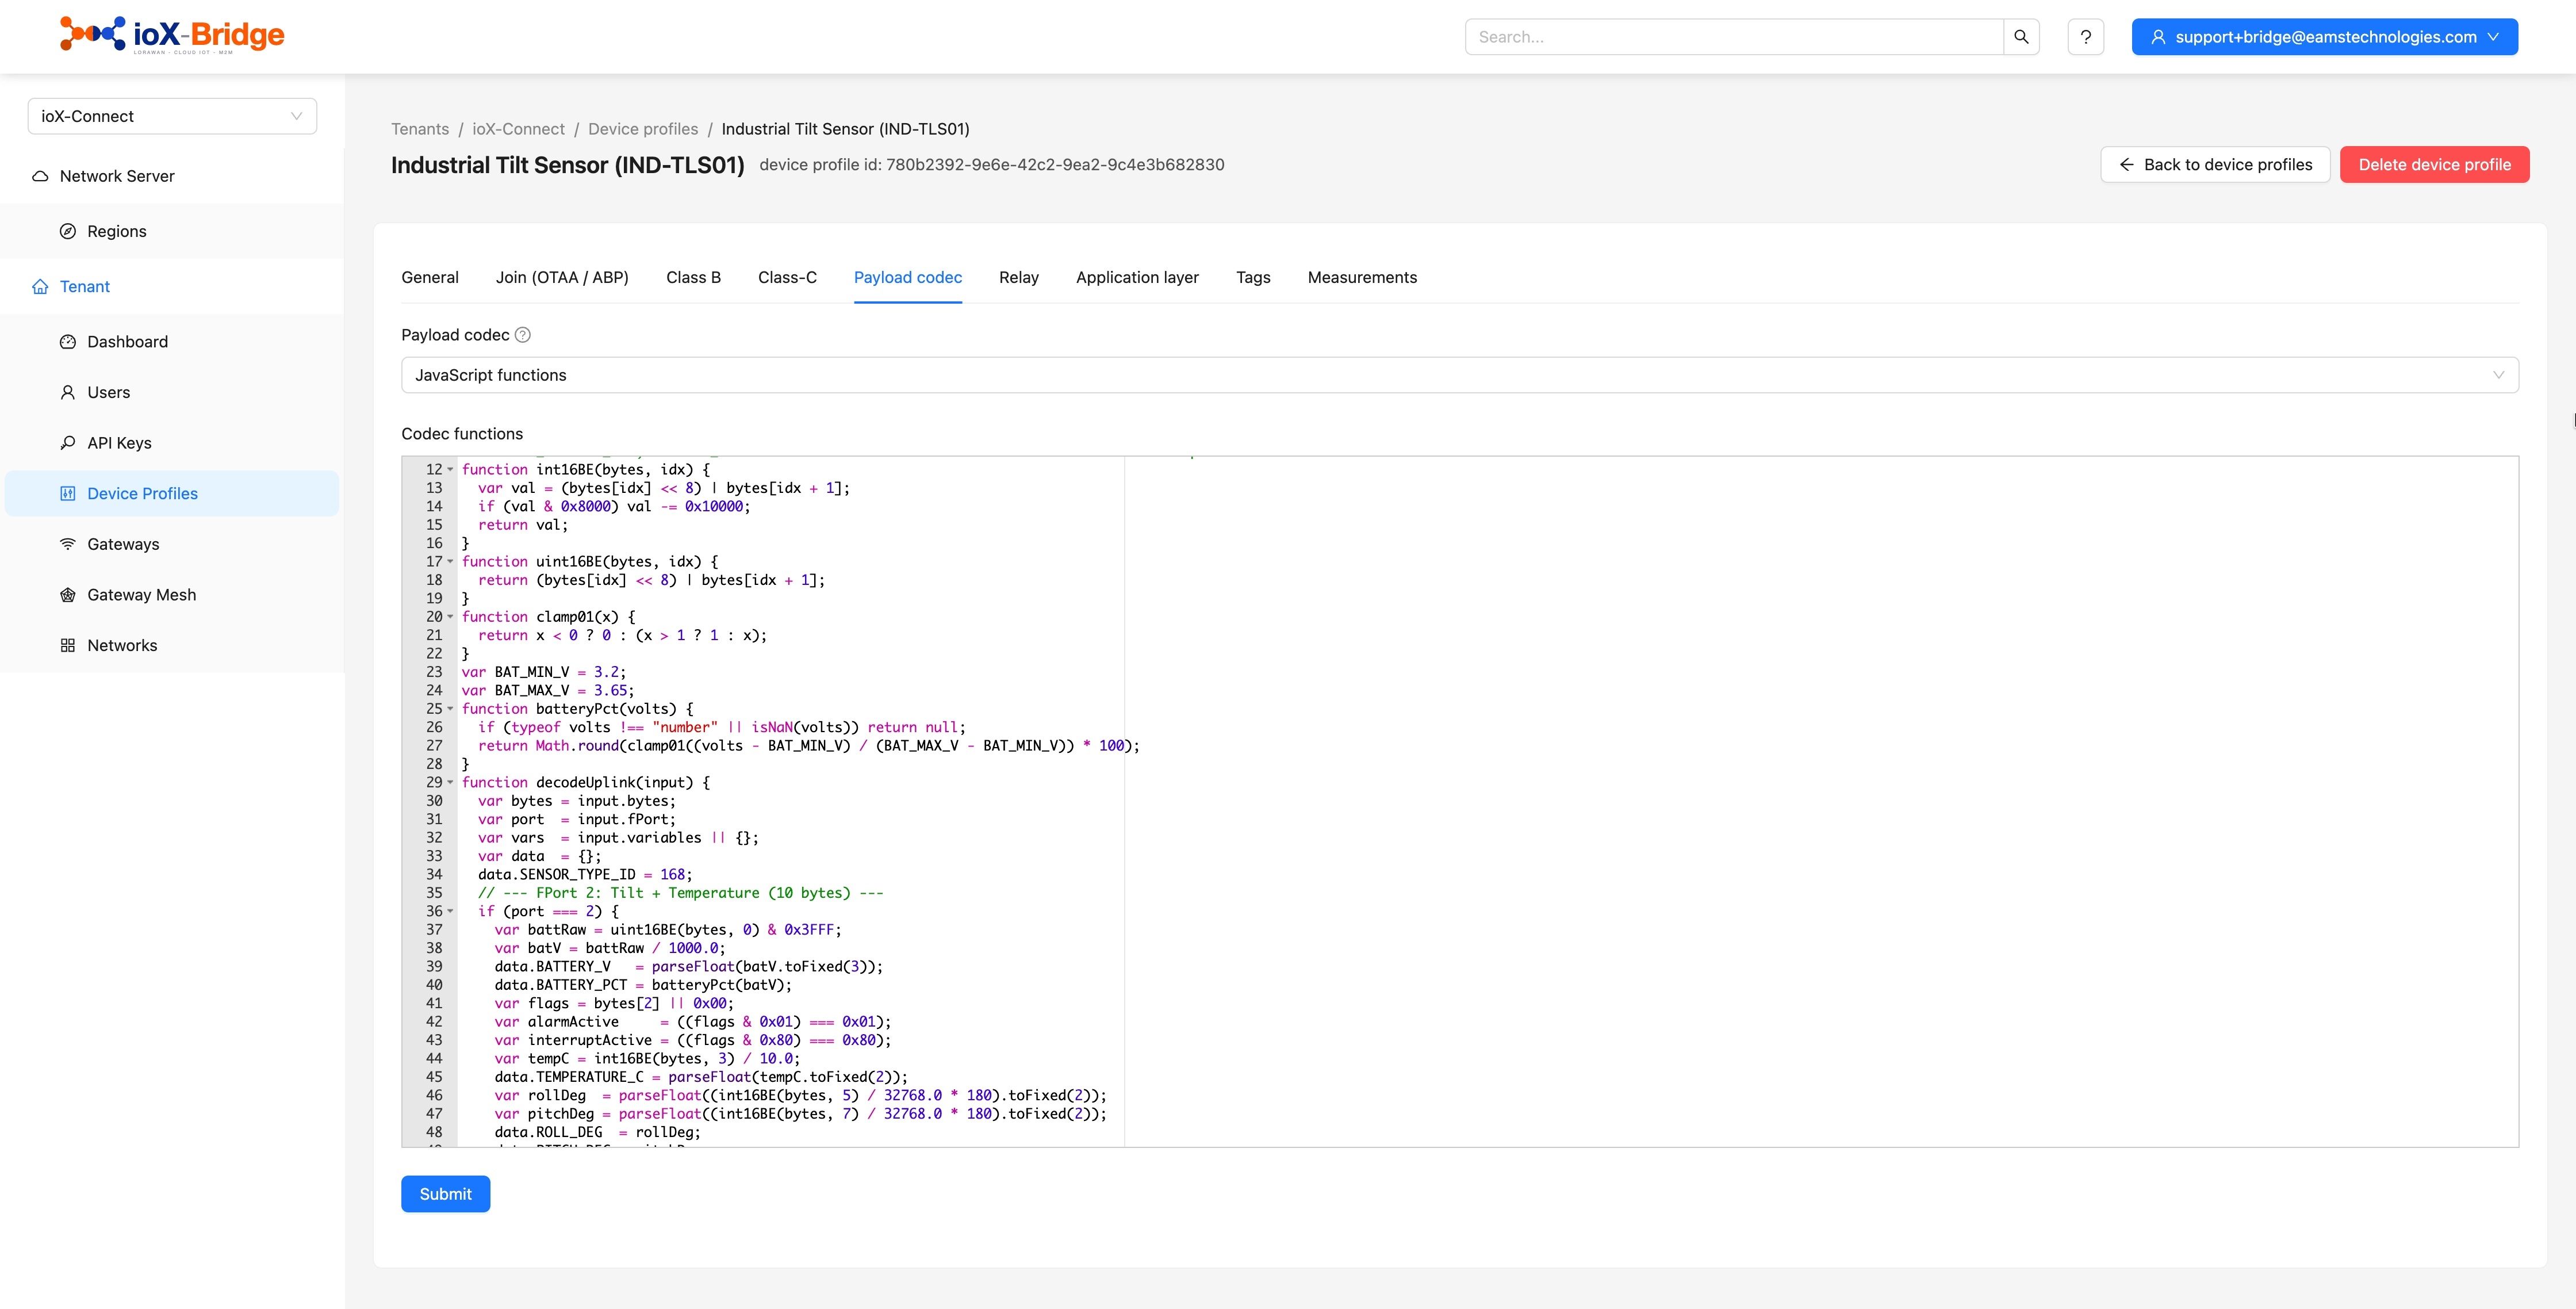Click the ioX-Bridge logo
The image size is (2576, 1309).
[172, 35]
